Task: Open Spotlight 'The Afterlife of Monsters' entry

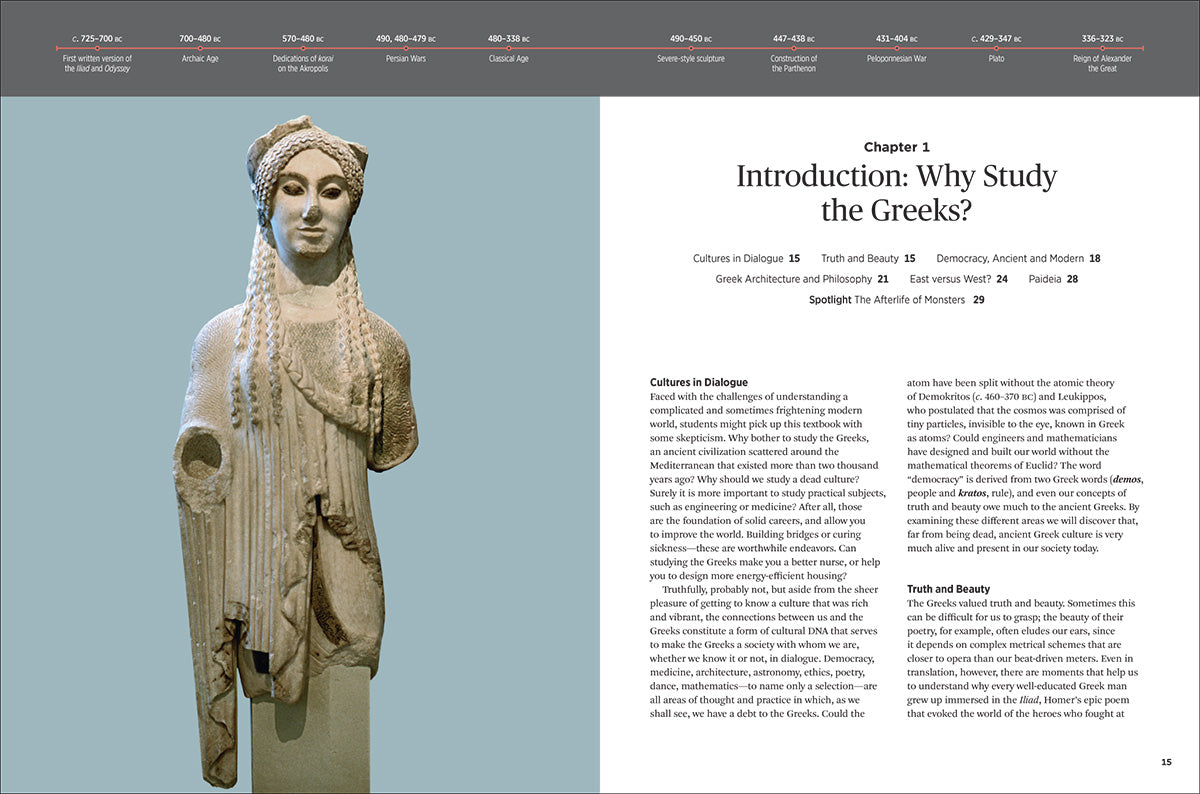Action: [896, 299]
